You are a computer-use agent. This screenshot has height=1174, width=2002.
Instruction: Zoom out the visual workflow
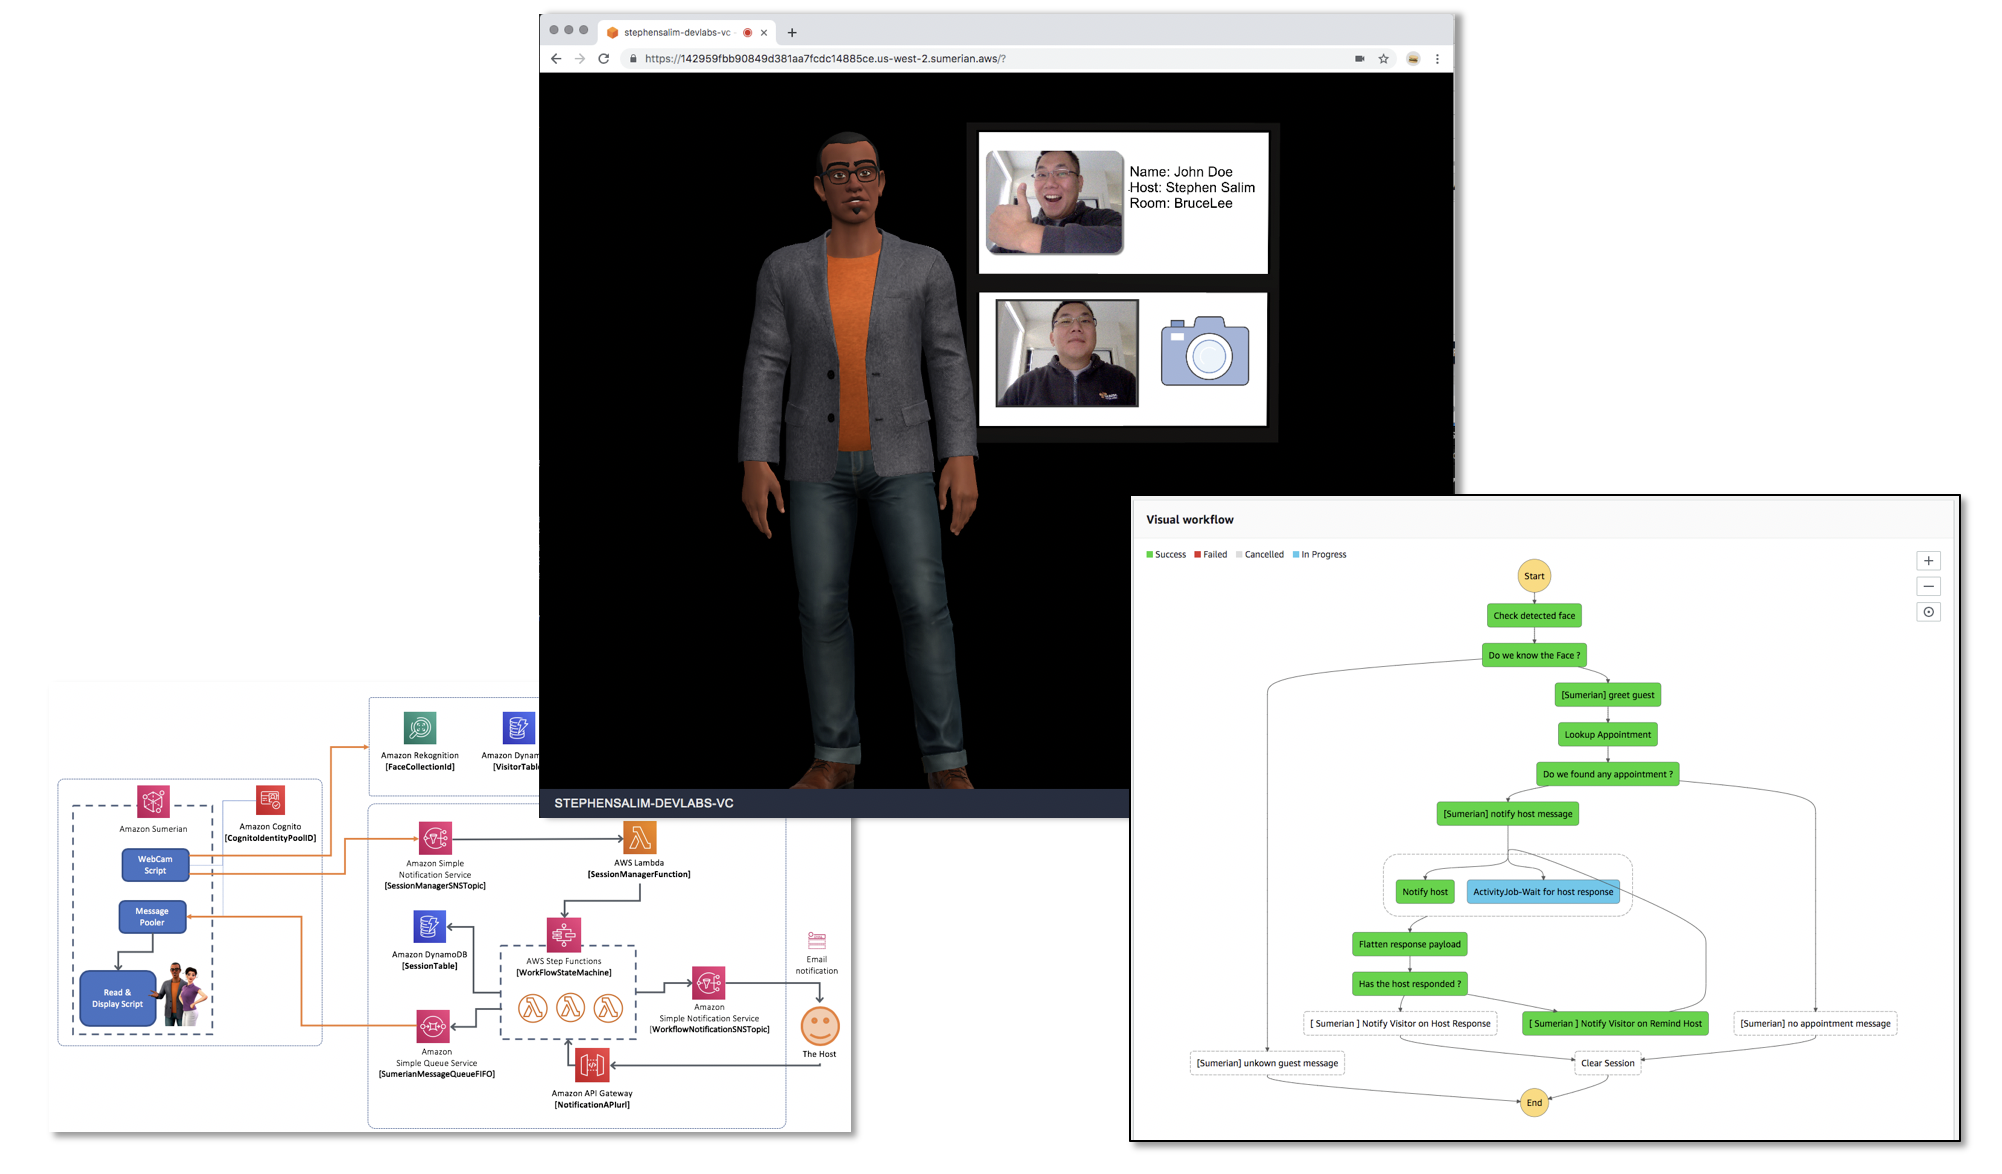click(x=1928, y=586)
